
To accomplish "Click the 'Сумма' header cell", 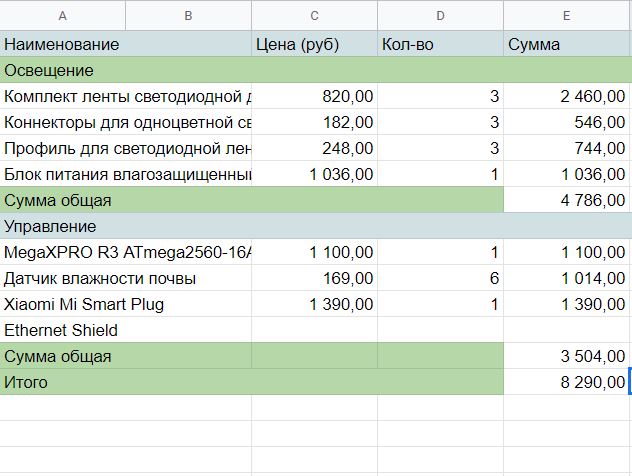I will pos(566,44).
